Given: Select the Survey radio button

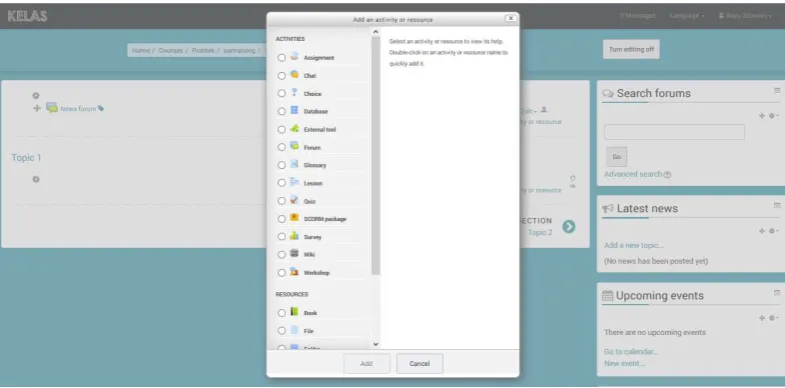Looking at the screenshot, I should [281, 237].
